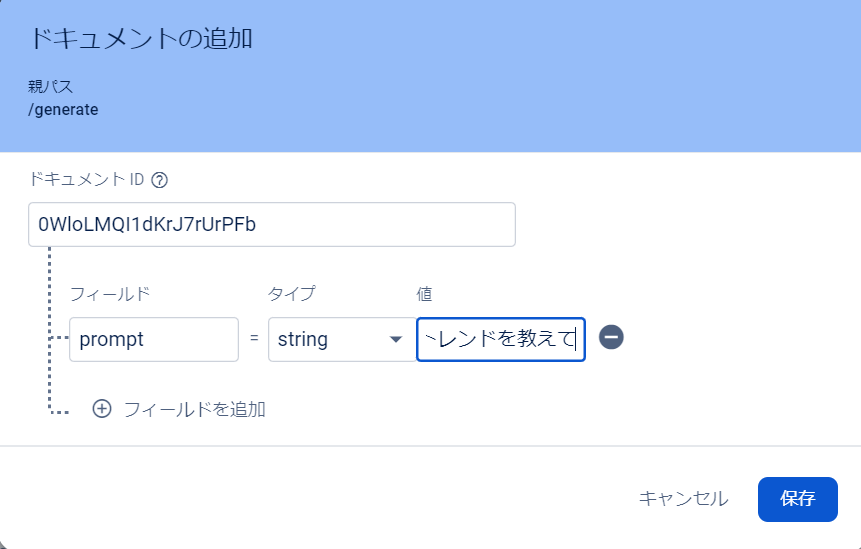Click the dropdown arrow next to string
This screenshot has width=861, height=549.
[396, 339]
